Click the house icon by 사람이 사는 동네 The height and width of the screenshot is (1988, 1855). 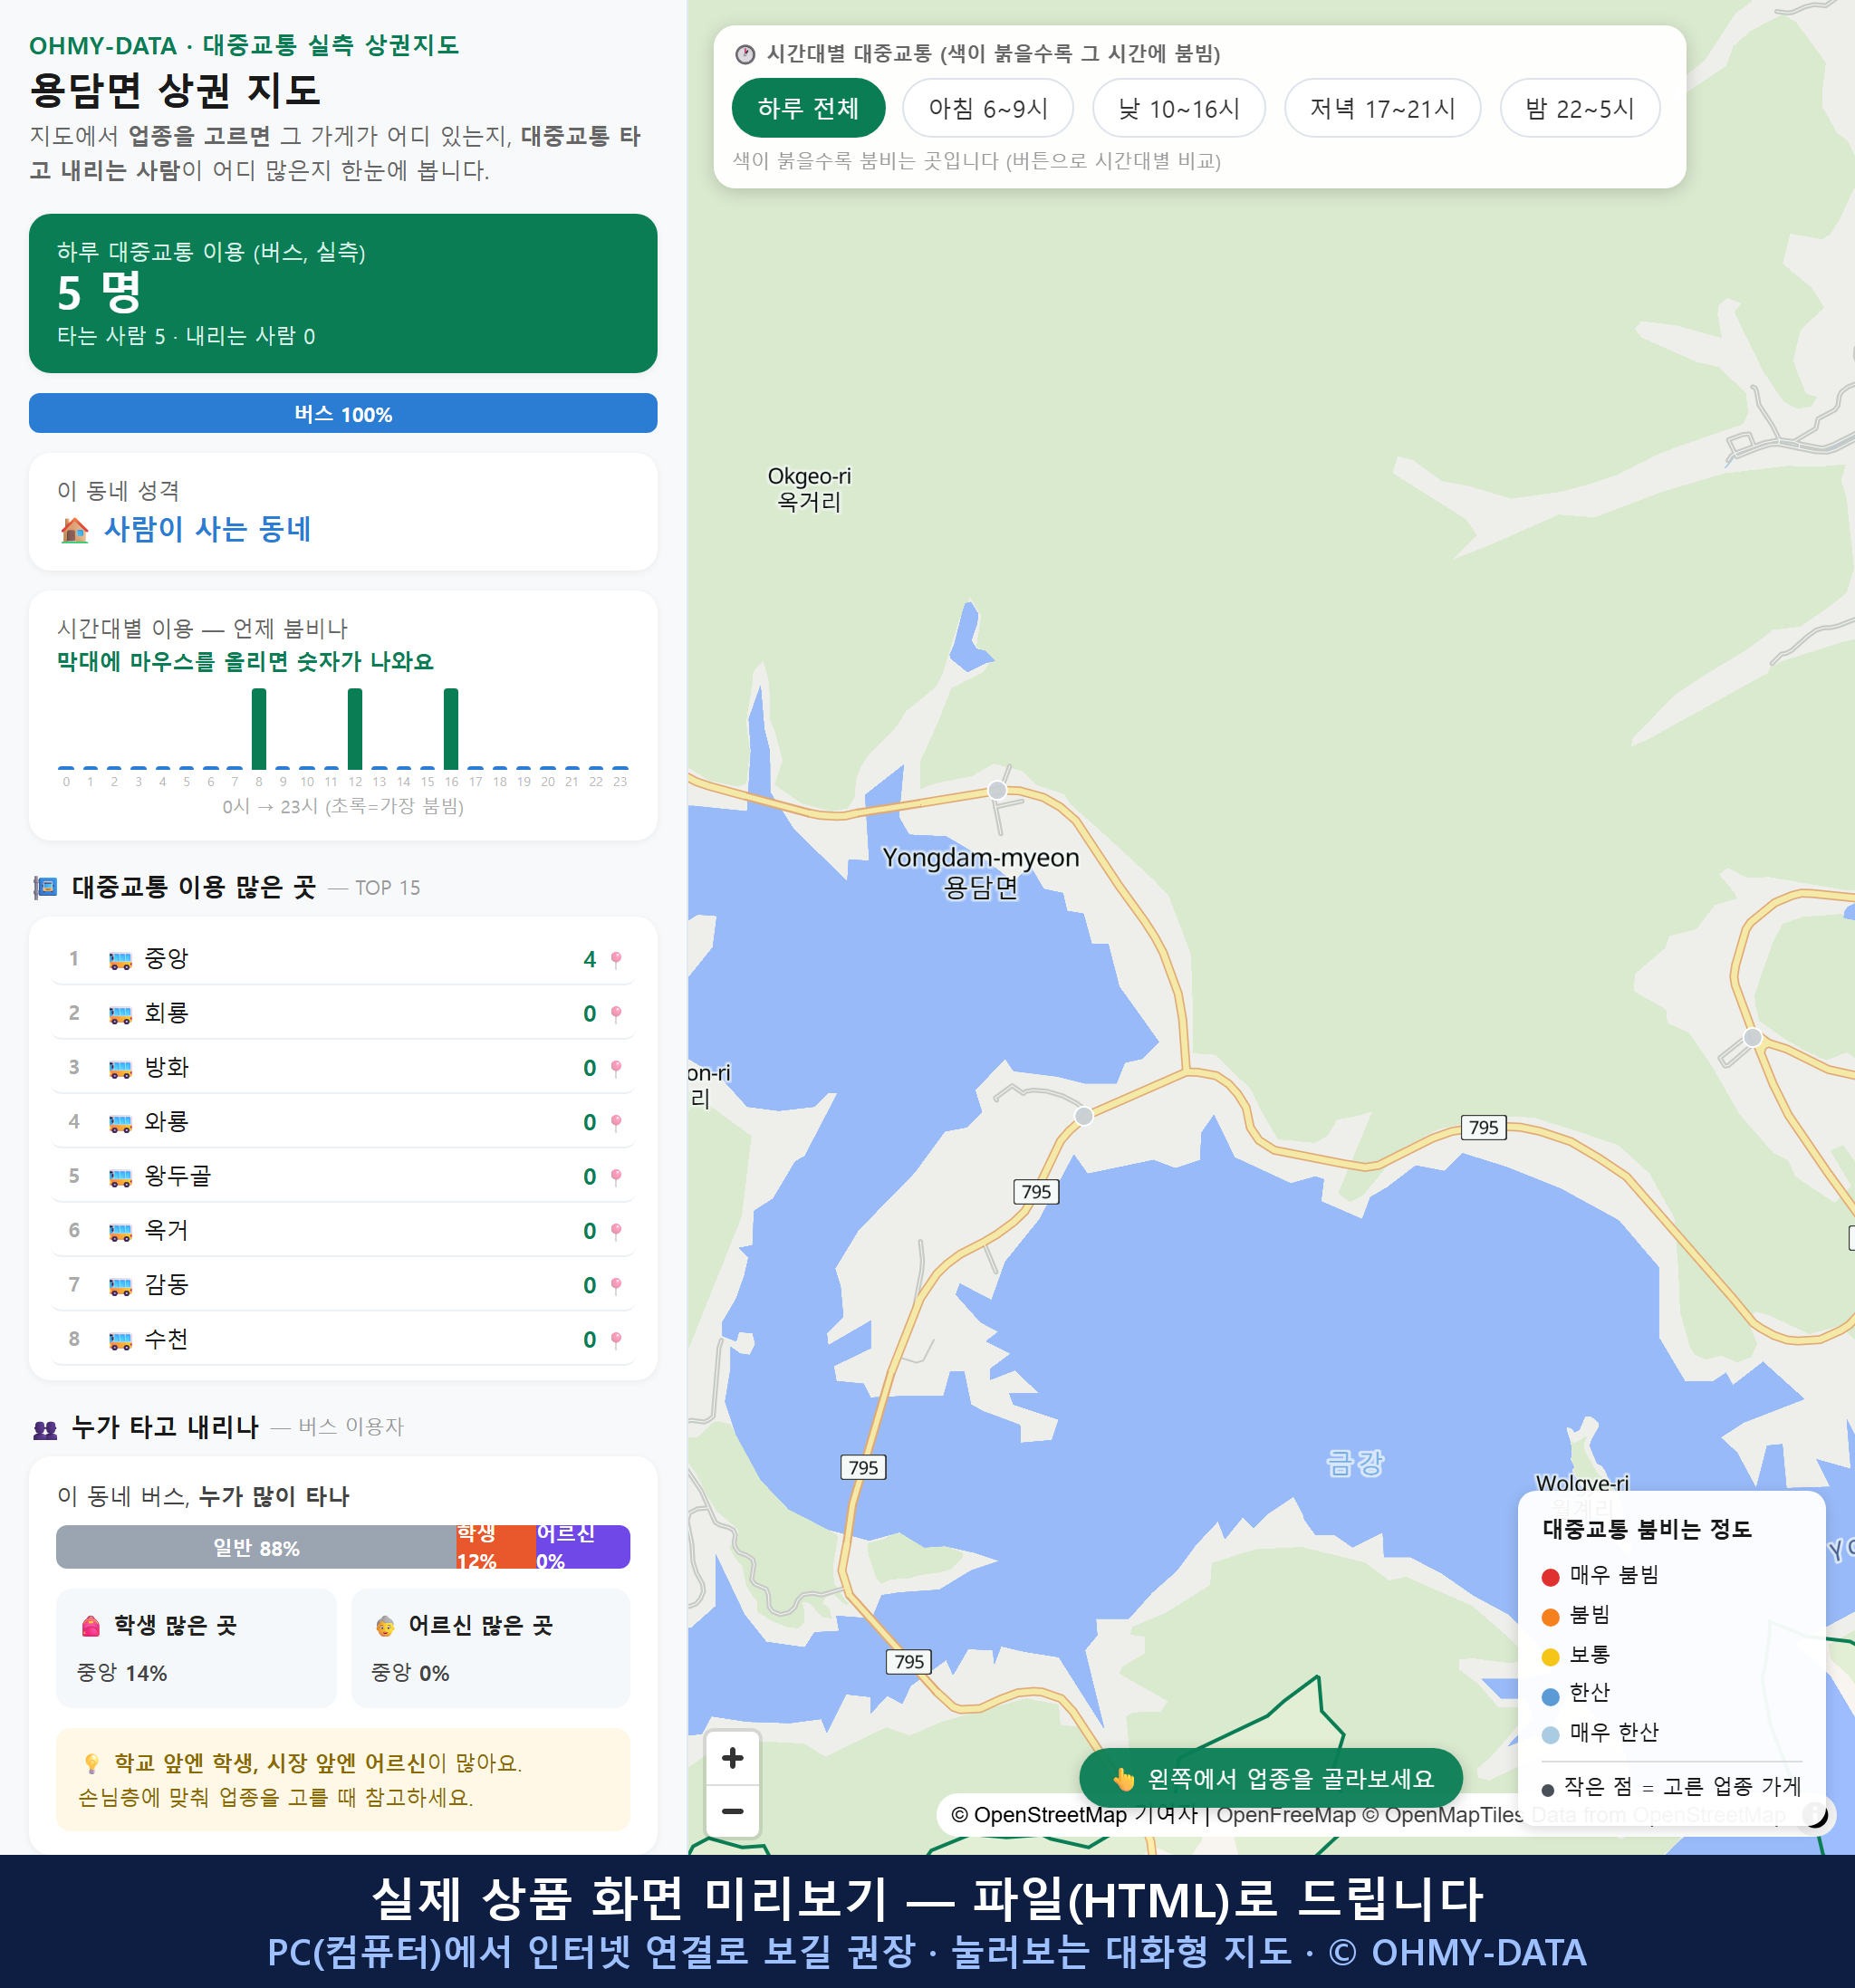coord(74,530)
